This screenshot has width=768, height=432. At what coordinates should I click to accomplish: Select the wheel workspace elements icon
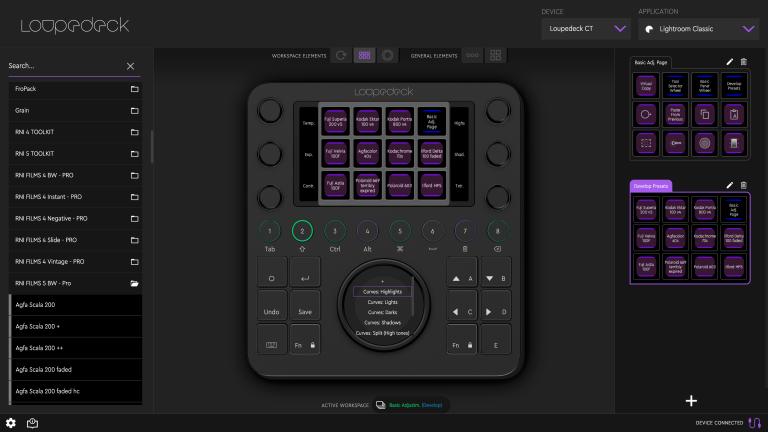tap(387, 55)
